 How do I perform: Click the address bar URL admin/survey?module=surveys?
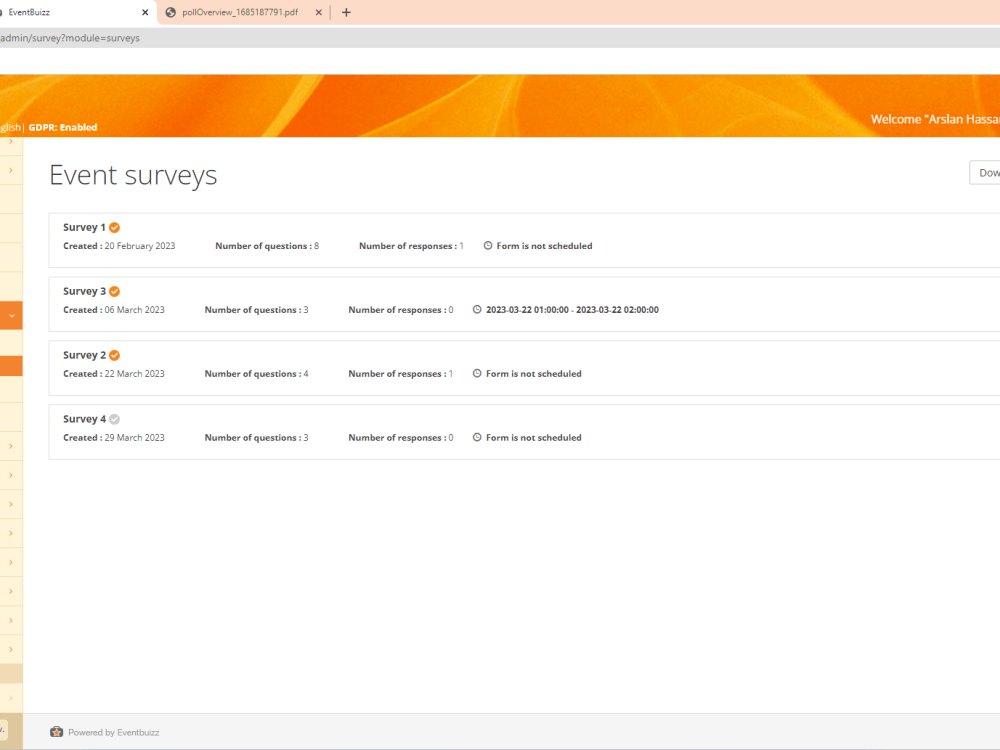pos(70,38)
